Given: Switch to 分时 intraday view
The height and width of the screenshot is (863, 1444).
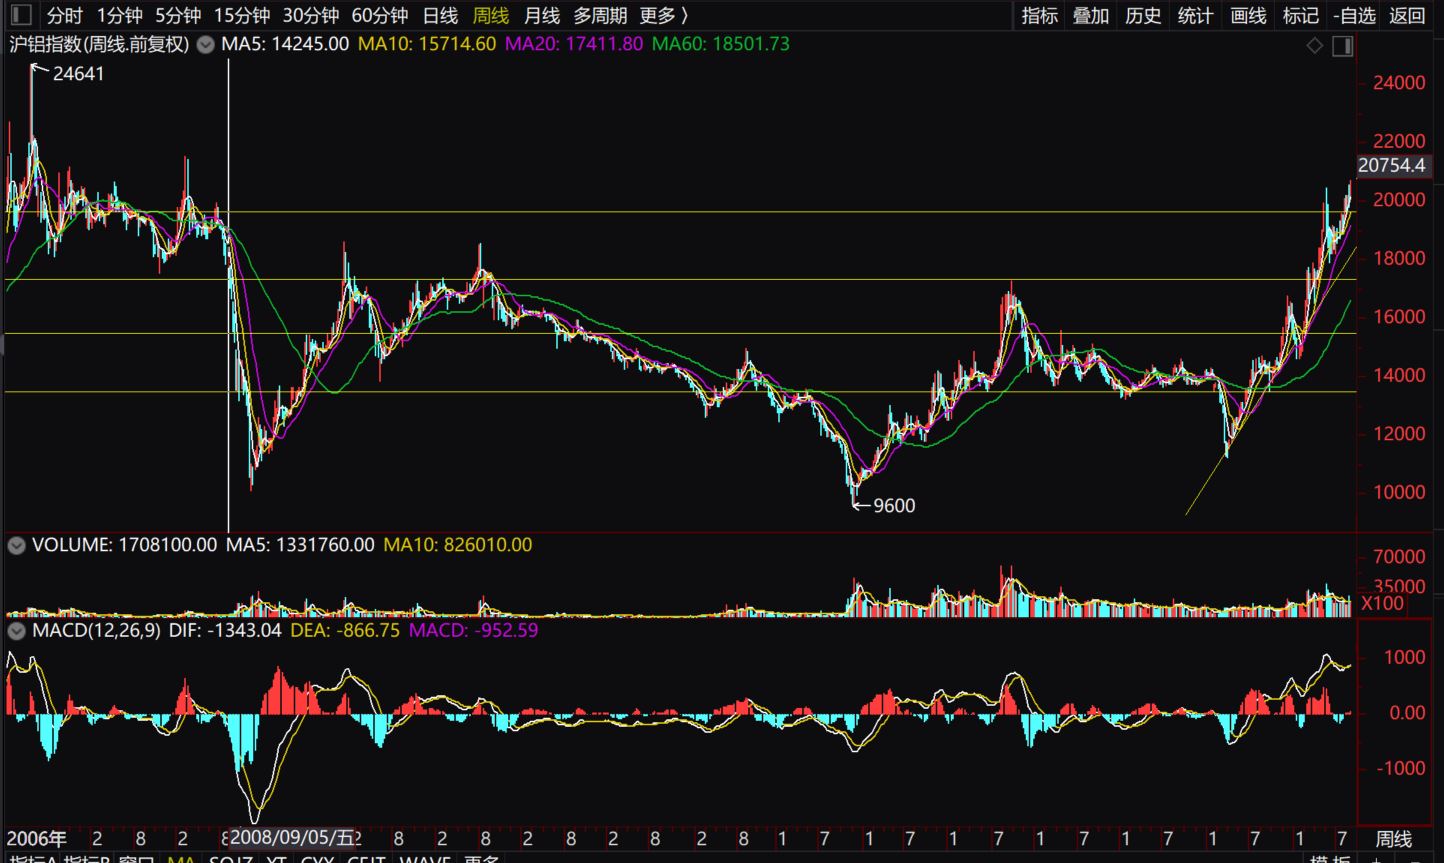Looking at the screenshot, I should coord(65,15).
